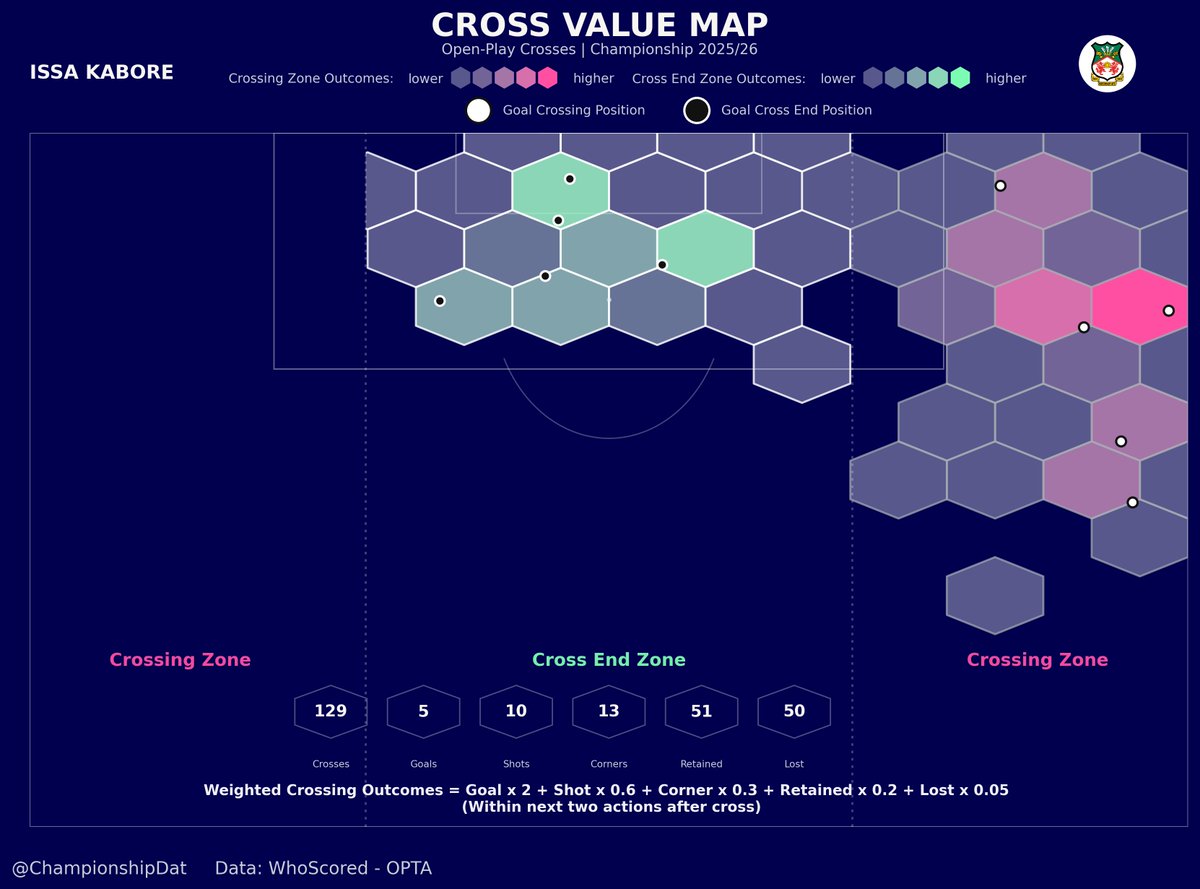Select the hexagon showing 129 crosses

point(331,712)
